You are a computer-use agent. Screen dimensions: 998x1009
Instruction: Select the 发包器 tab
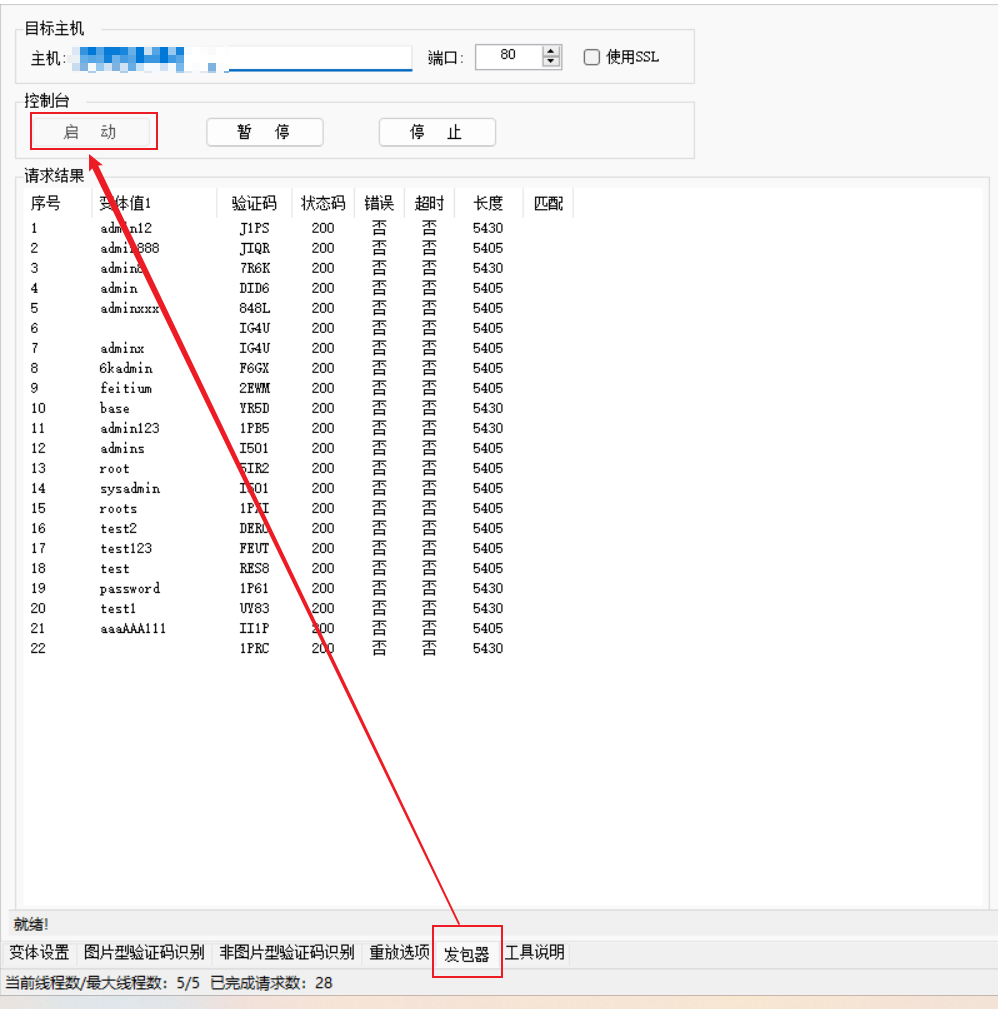pos(467,954)
